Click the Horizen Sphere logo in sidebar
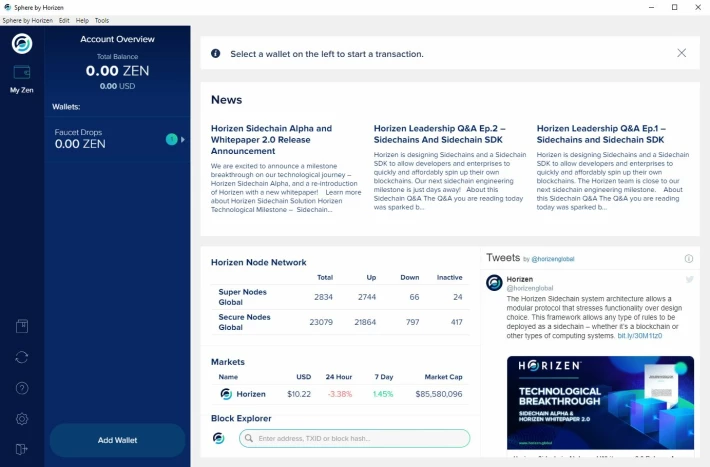The image size is (710, 467). click(x=22, y=43)
